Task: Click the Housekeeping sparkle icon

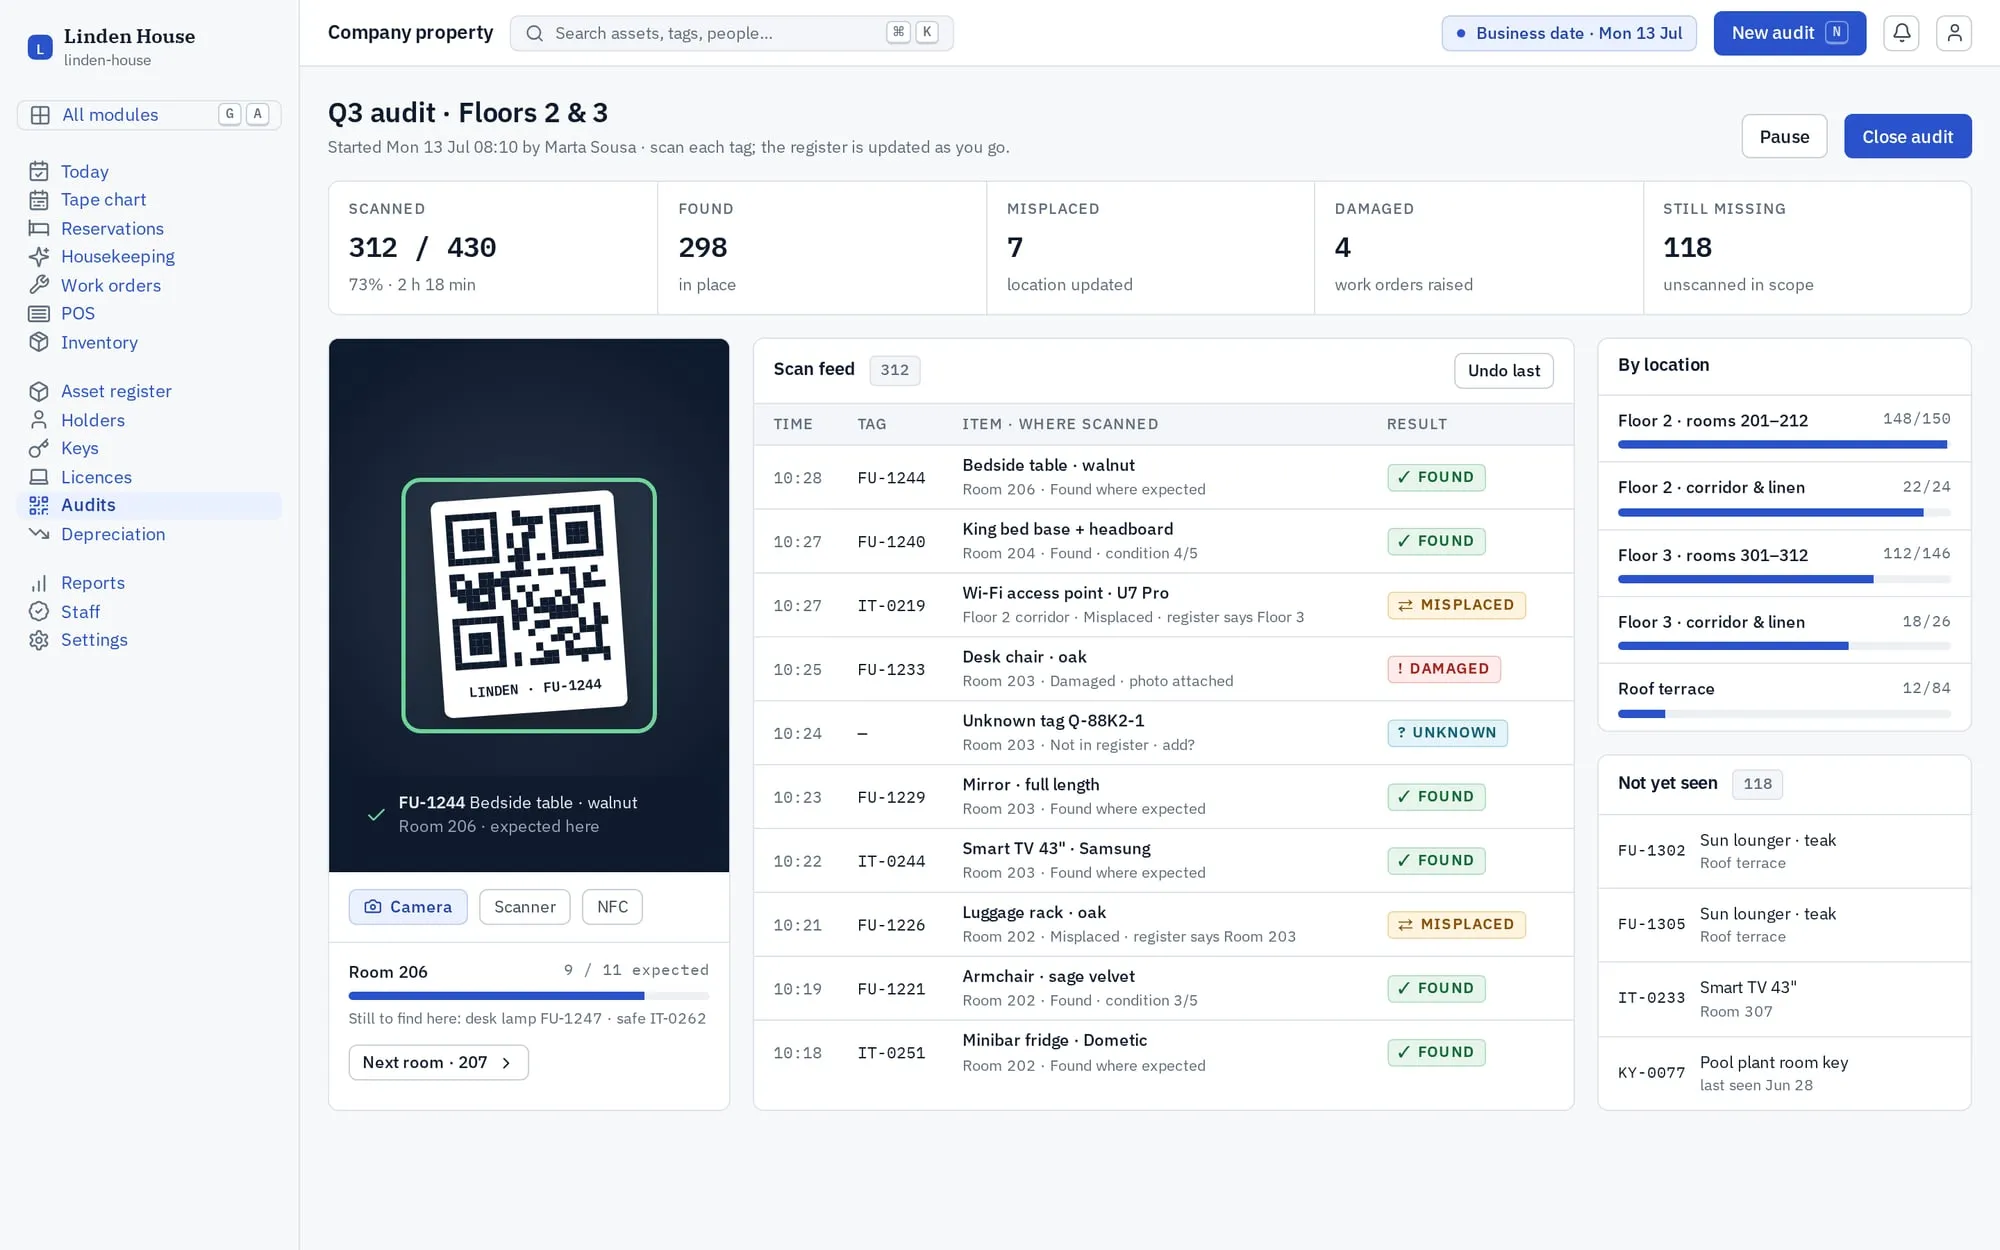Action: [39, 257]
